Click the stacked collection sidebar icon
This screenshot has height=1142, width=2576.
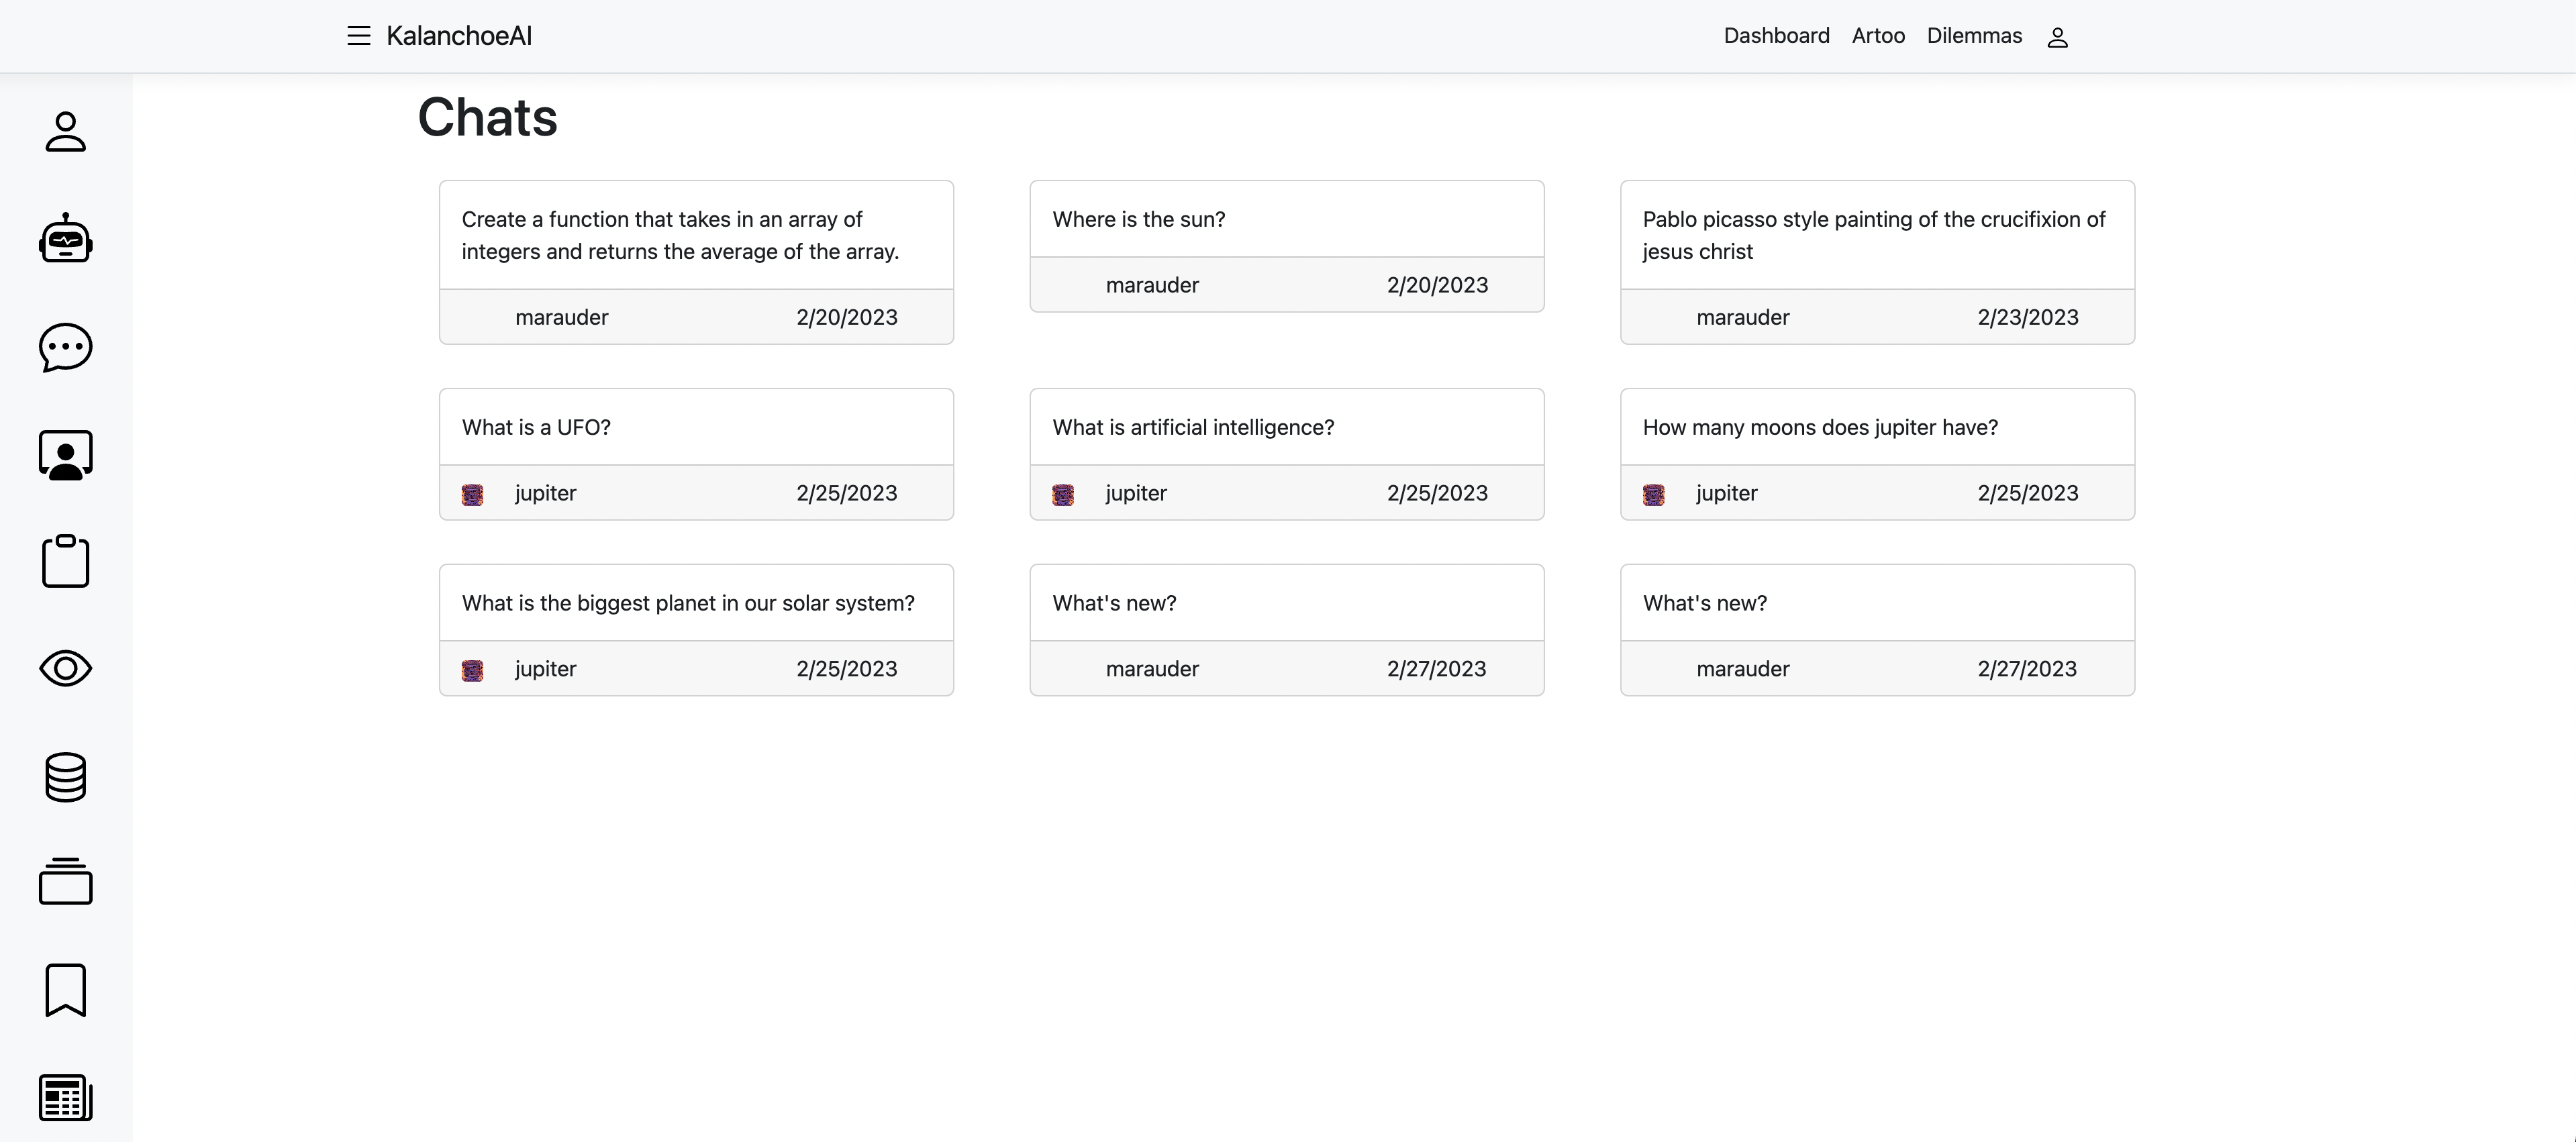66,882
